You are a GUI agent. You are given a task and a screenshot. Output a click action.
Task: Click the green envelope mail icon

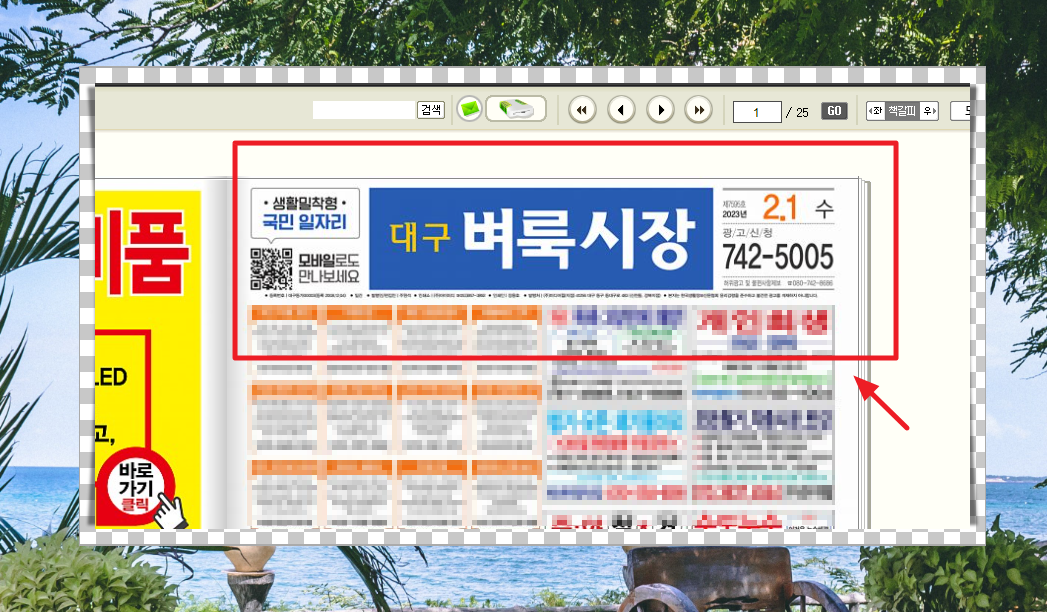click(x=469, y=109)
